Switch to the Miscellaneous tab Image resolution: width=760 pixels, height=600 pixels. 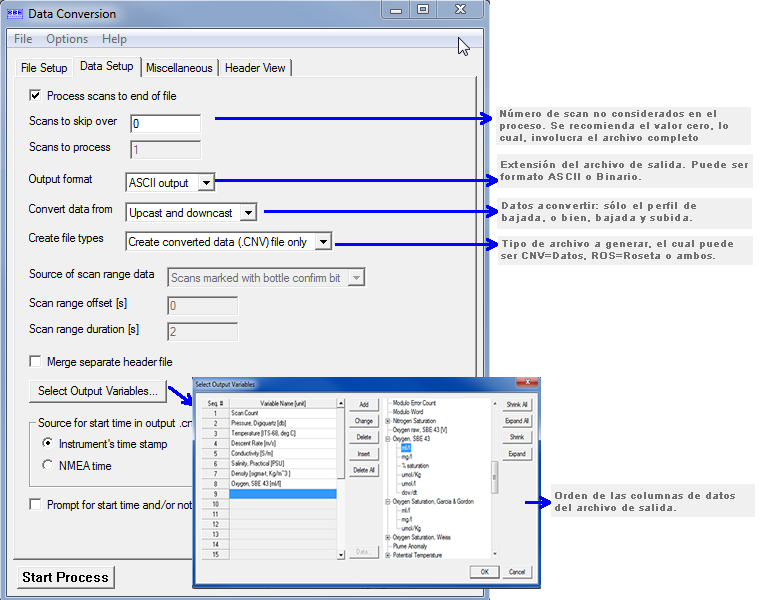179,68
